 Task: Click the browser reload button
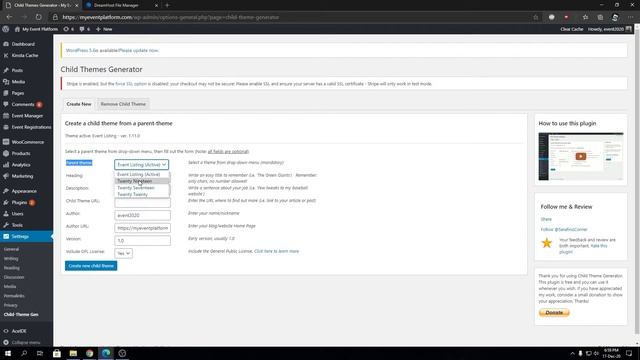click(x=38, y=17)
